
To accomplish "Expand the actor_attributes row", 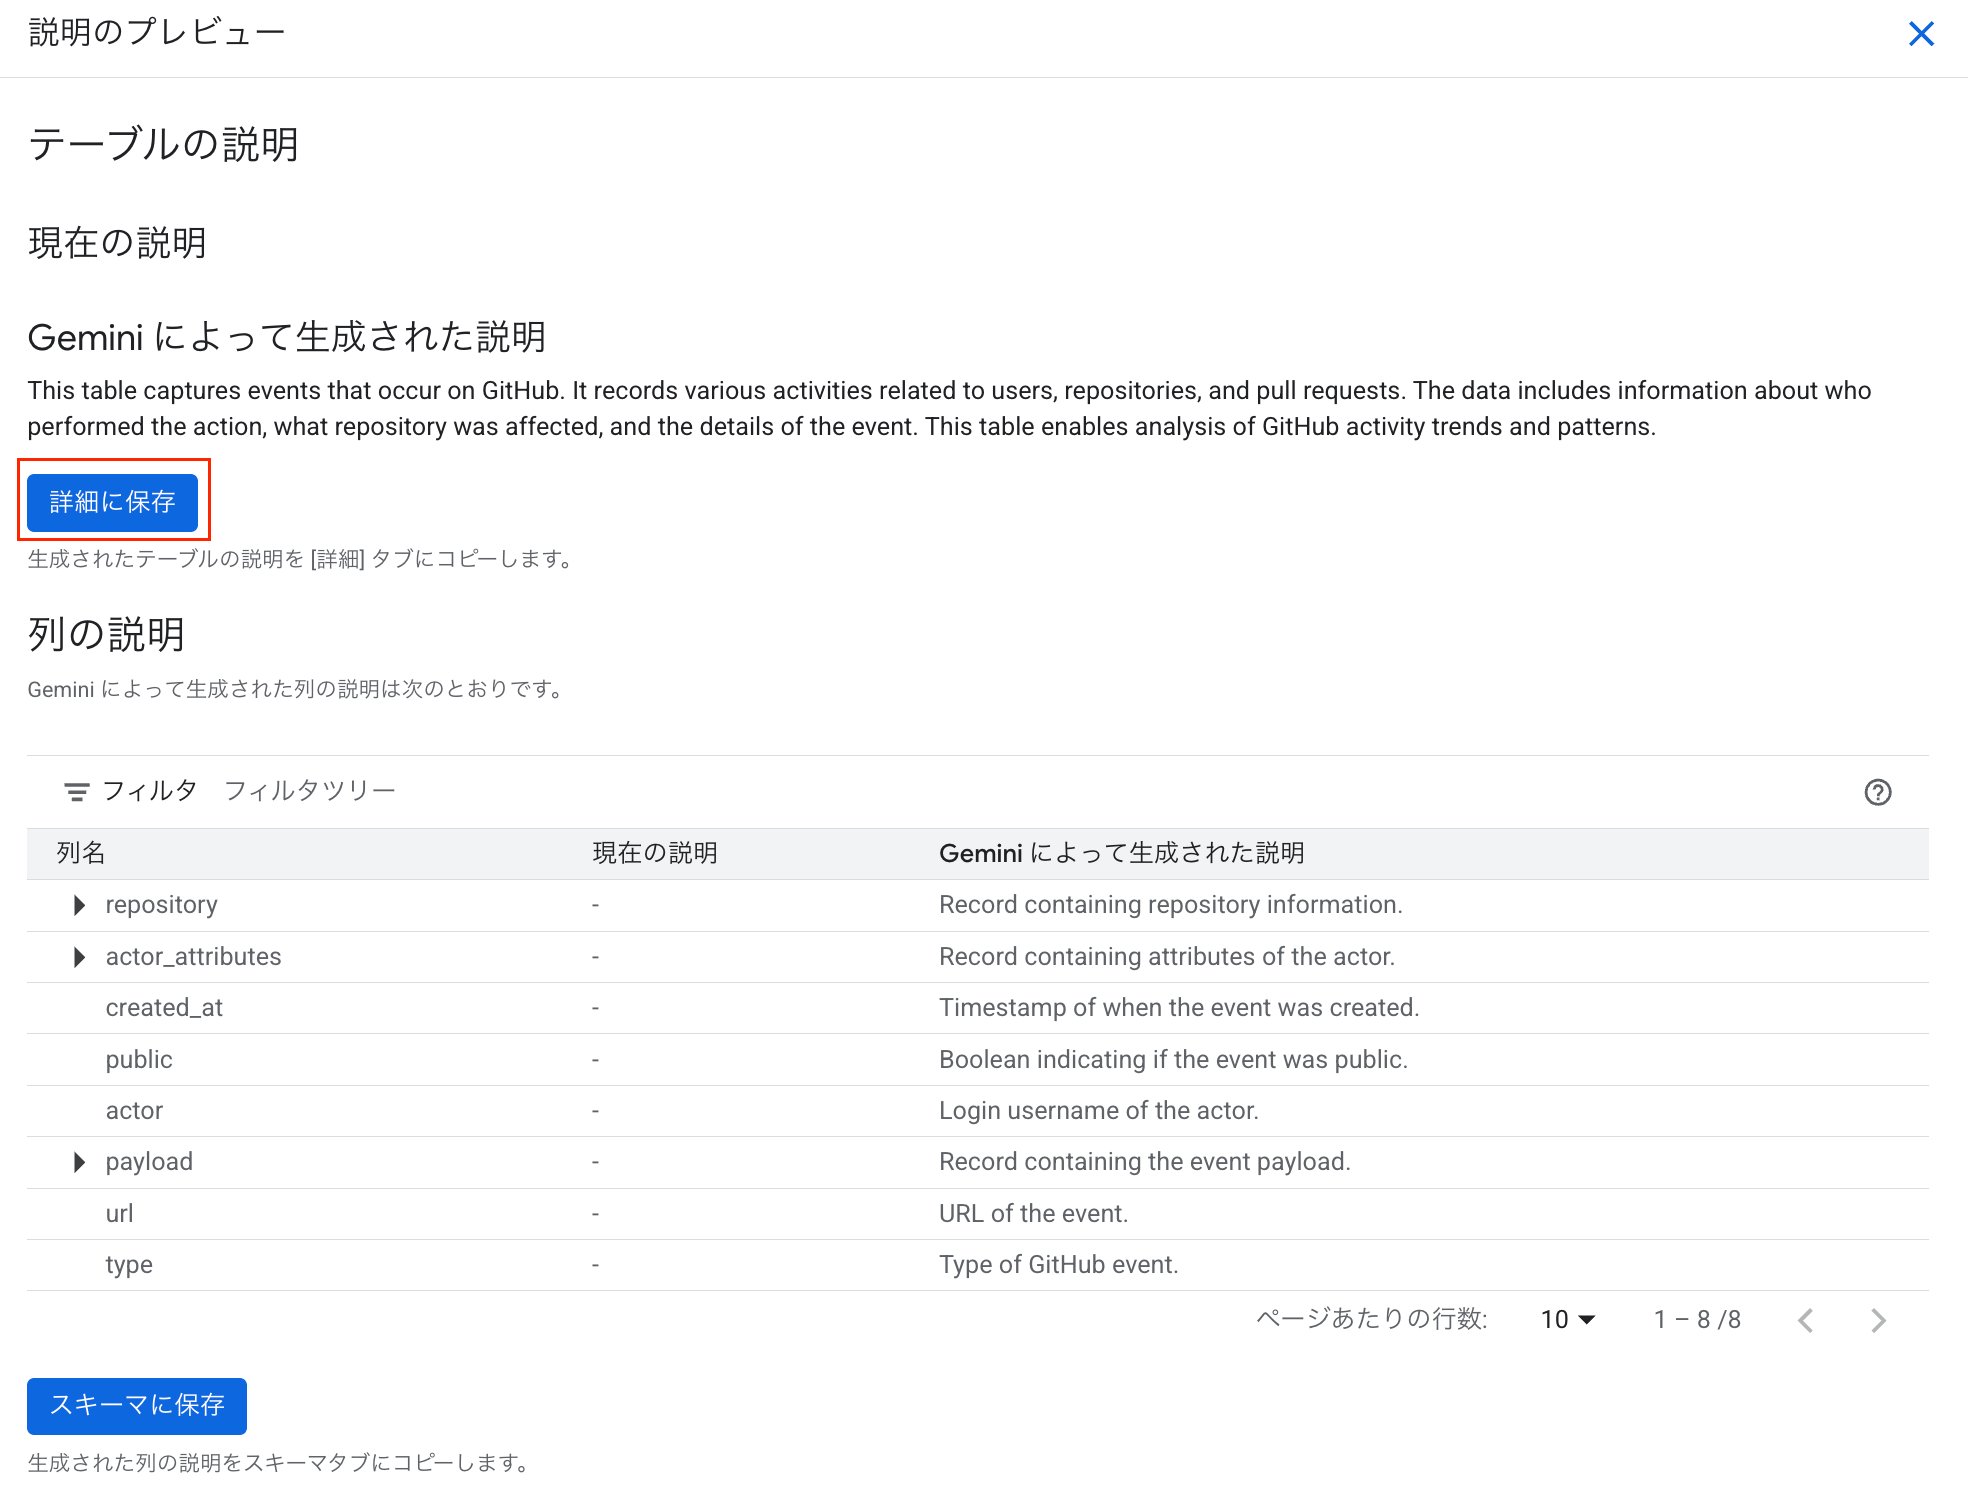I will pyautogui.click(x=79, y=957).
